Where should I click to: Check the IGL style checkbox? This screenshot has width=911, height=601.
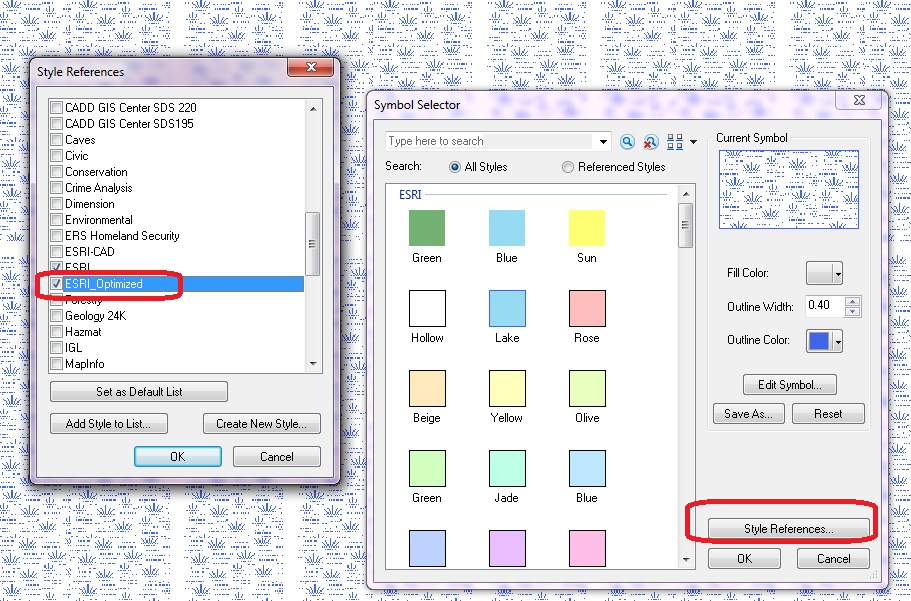pos(56,348)
